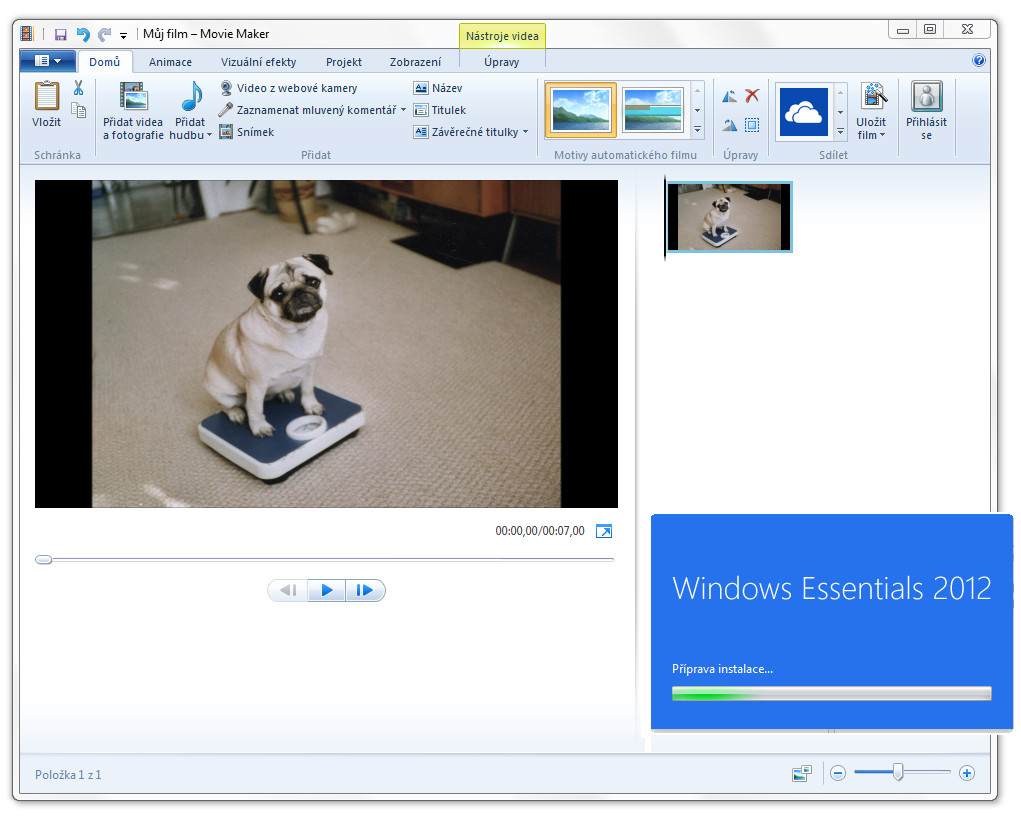This screenshot has height=818, width=1021.
Task: Click the Play button
Action: click(x=326, y=591)
